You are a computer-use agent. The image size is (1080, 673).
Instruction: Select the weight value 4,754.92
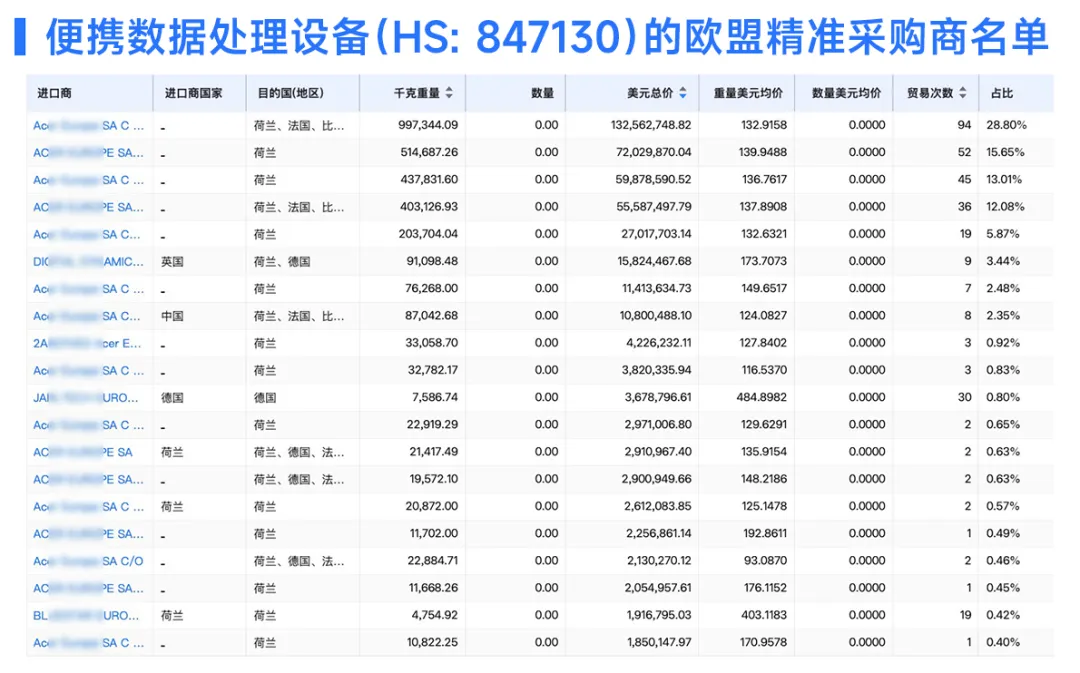(x=435, y=614)
